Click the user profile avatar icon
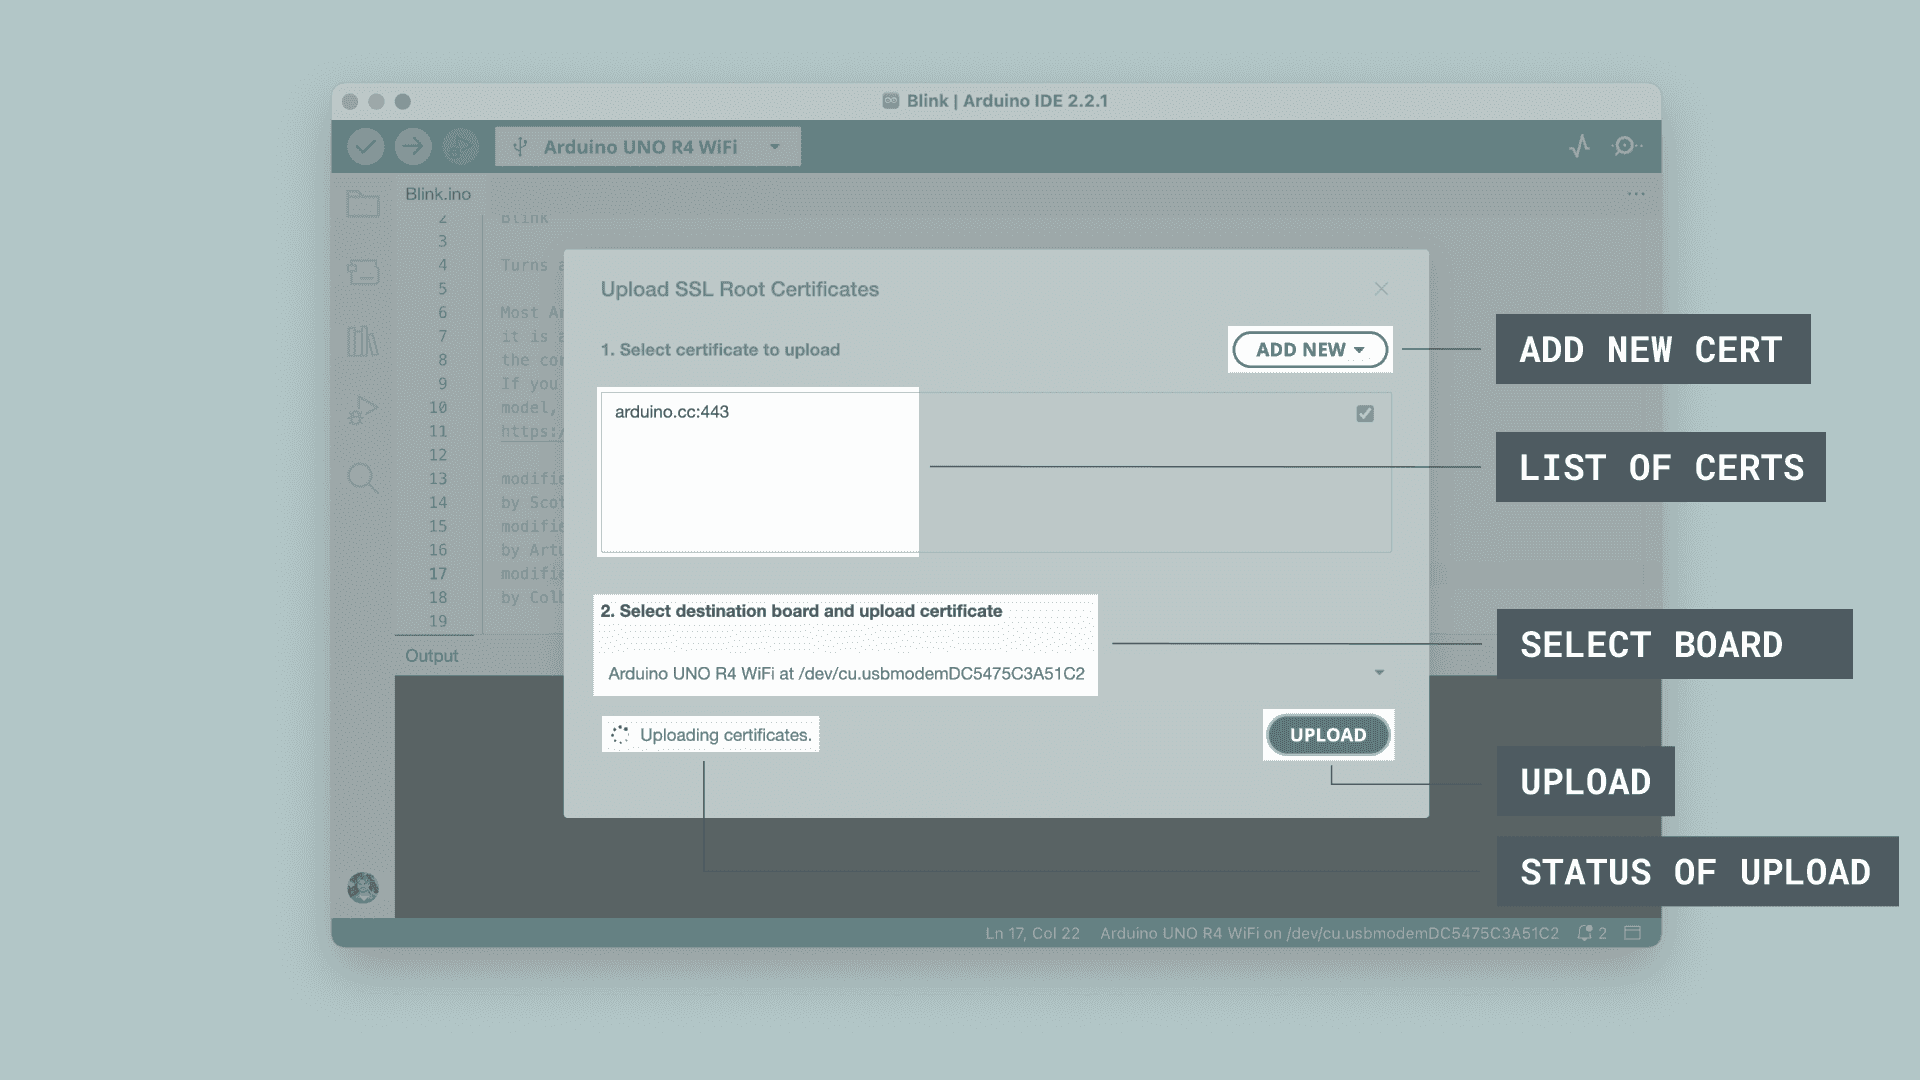This screenshot has width=1920, height=1080. pos(363,887)
